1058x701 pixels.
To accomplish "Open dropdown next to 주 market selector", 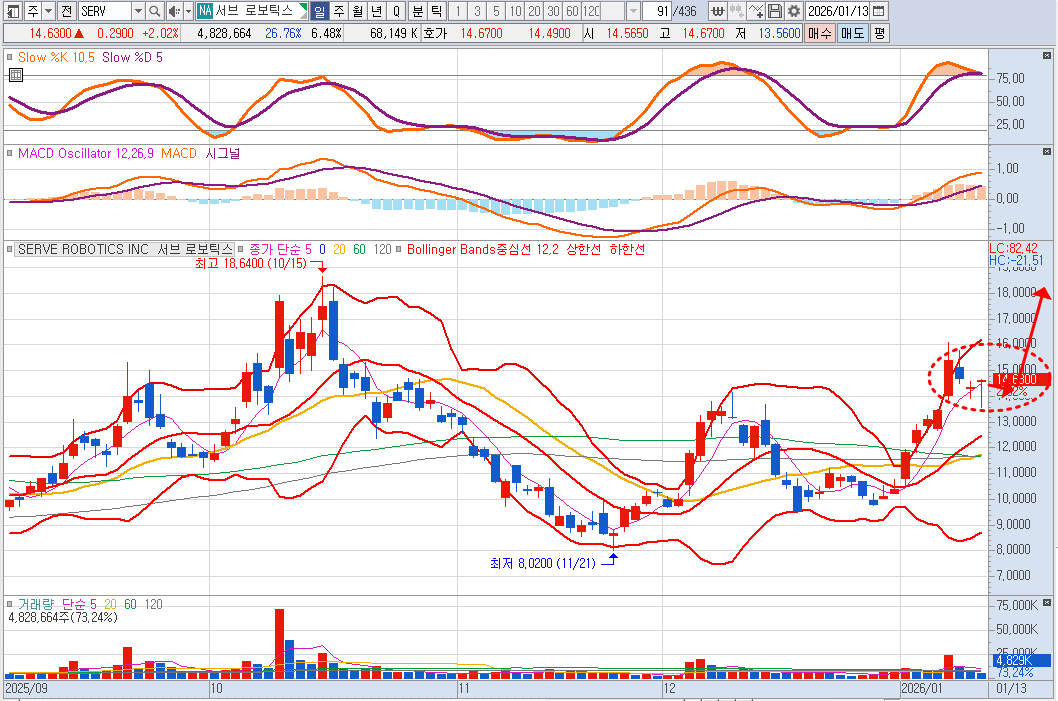I will click(47, 11).
